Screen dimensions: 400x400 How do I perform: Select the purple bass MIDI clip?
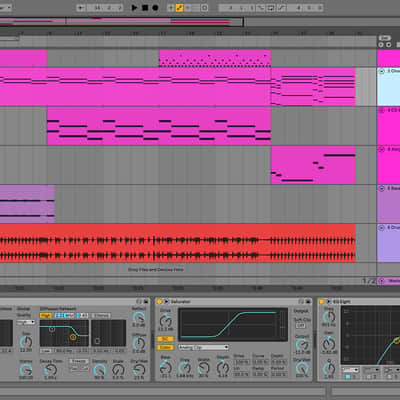pos(27,204)
